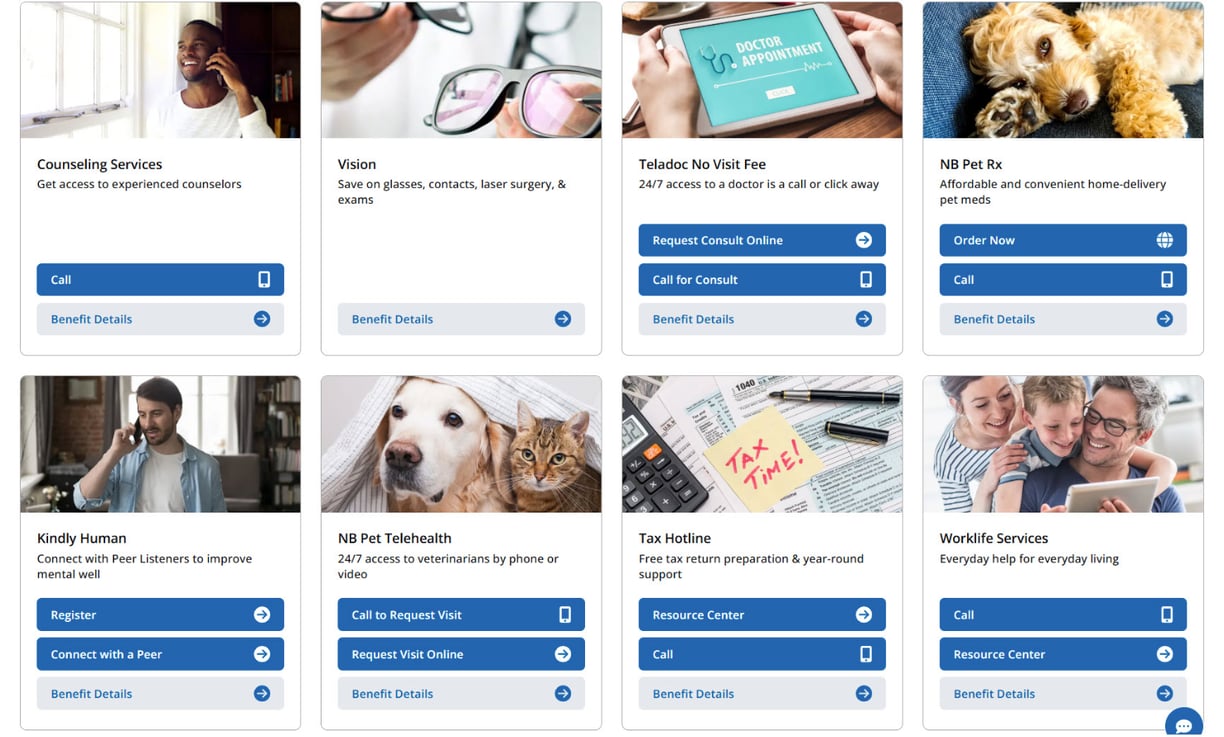Open NB Pet Rx Benefit Details
This screenshot has height=737, width=1224.
[x=1062, y=319]
